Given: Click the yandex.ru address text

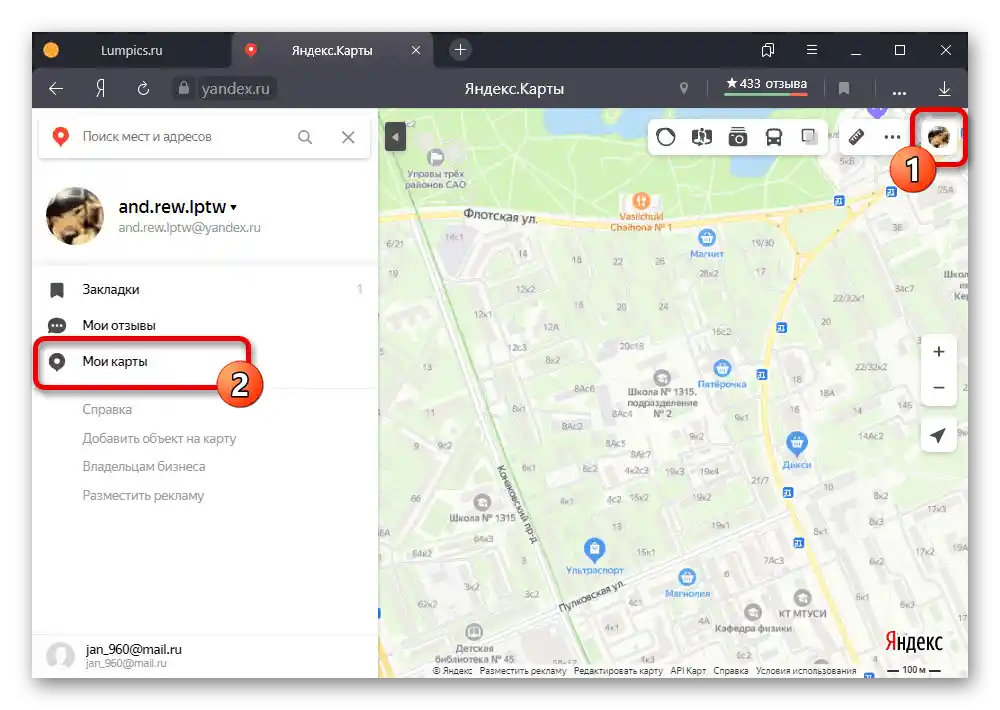Looking at the screenshot, I should pos(235,89).
